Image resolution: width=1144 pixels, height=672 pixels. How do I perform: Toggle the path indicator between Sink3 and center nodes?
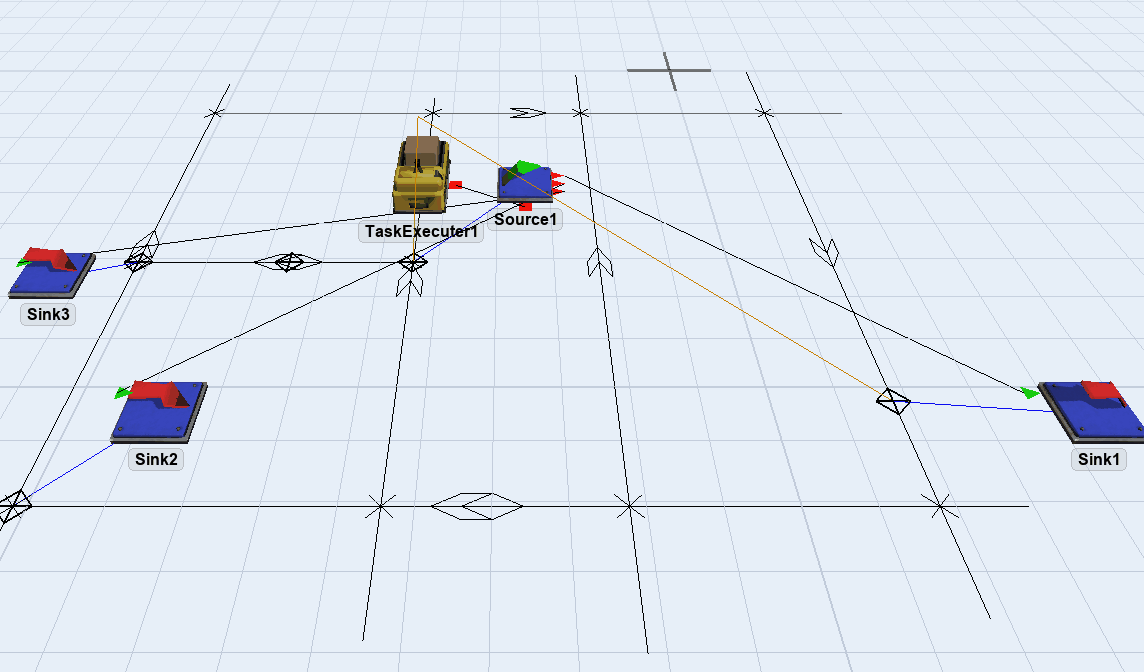pyautogui.click(x=288, y=262)
